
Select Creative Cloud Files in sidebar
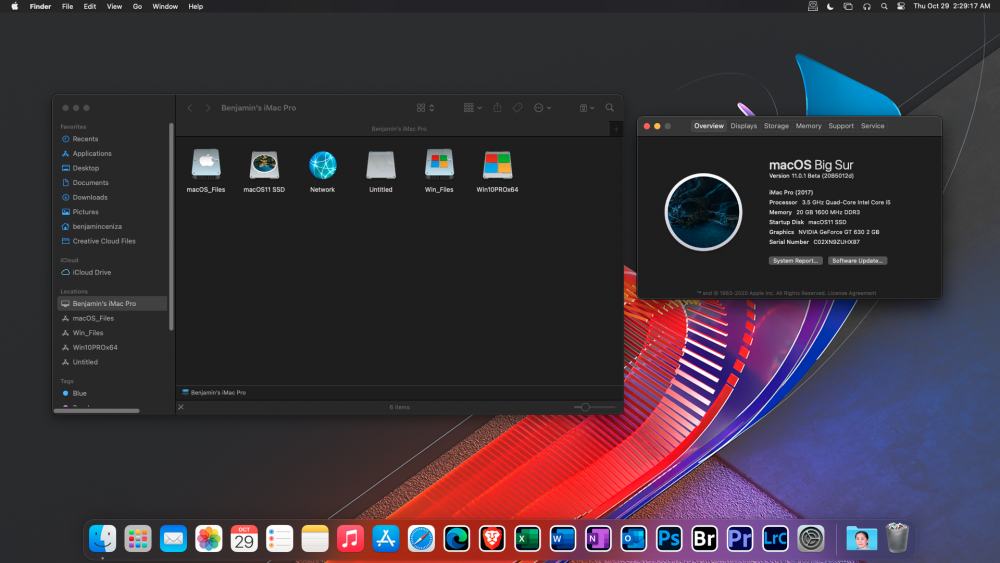click(104, 241)
